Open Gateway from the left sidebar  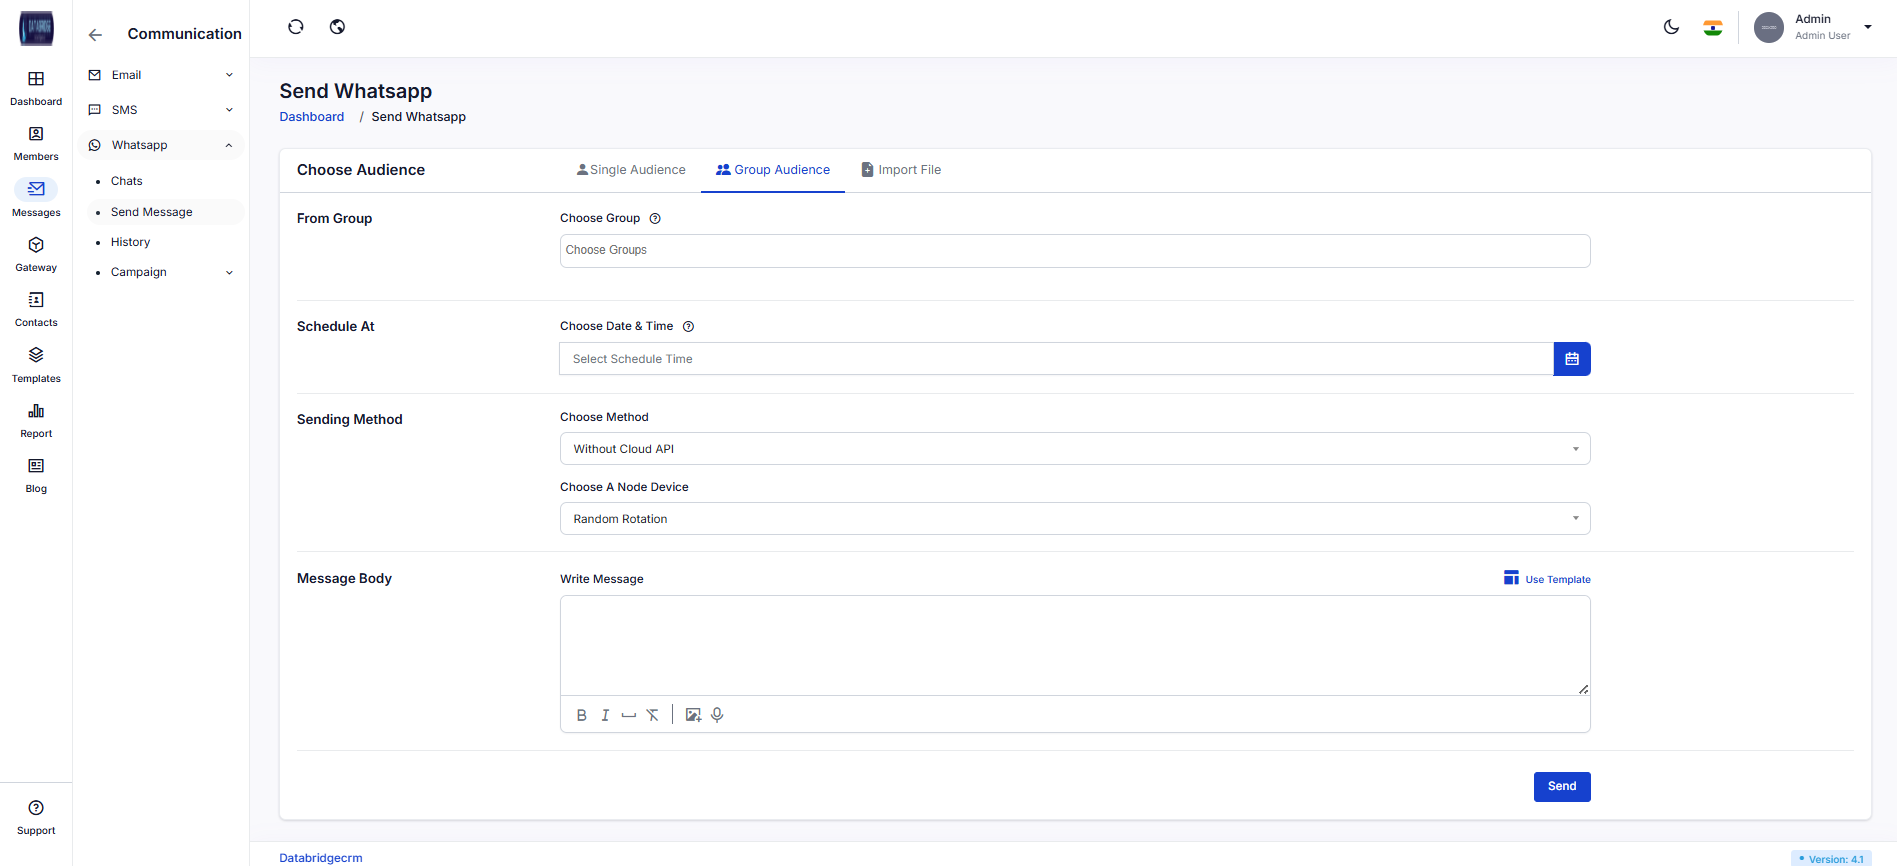pyautogui.click(x=36, y=254)
